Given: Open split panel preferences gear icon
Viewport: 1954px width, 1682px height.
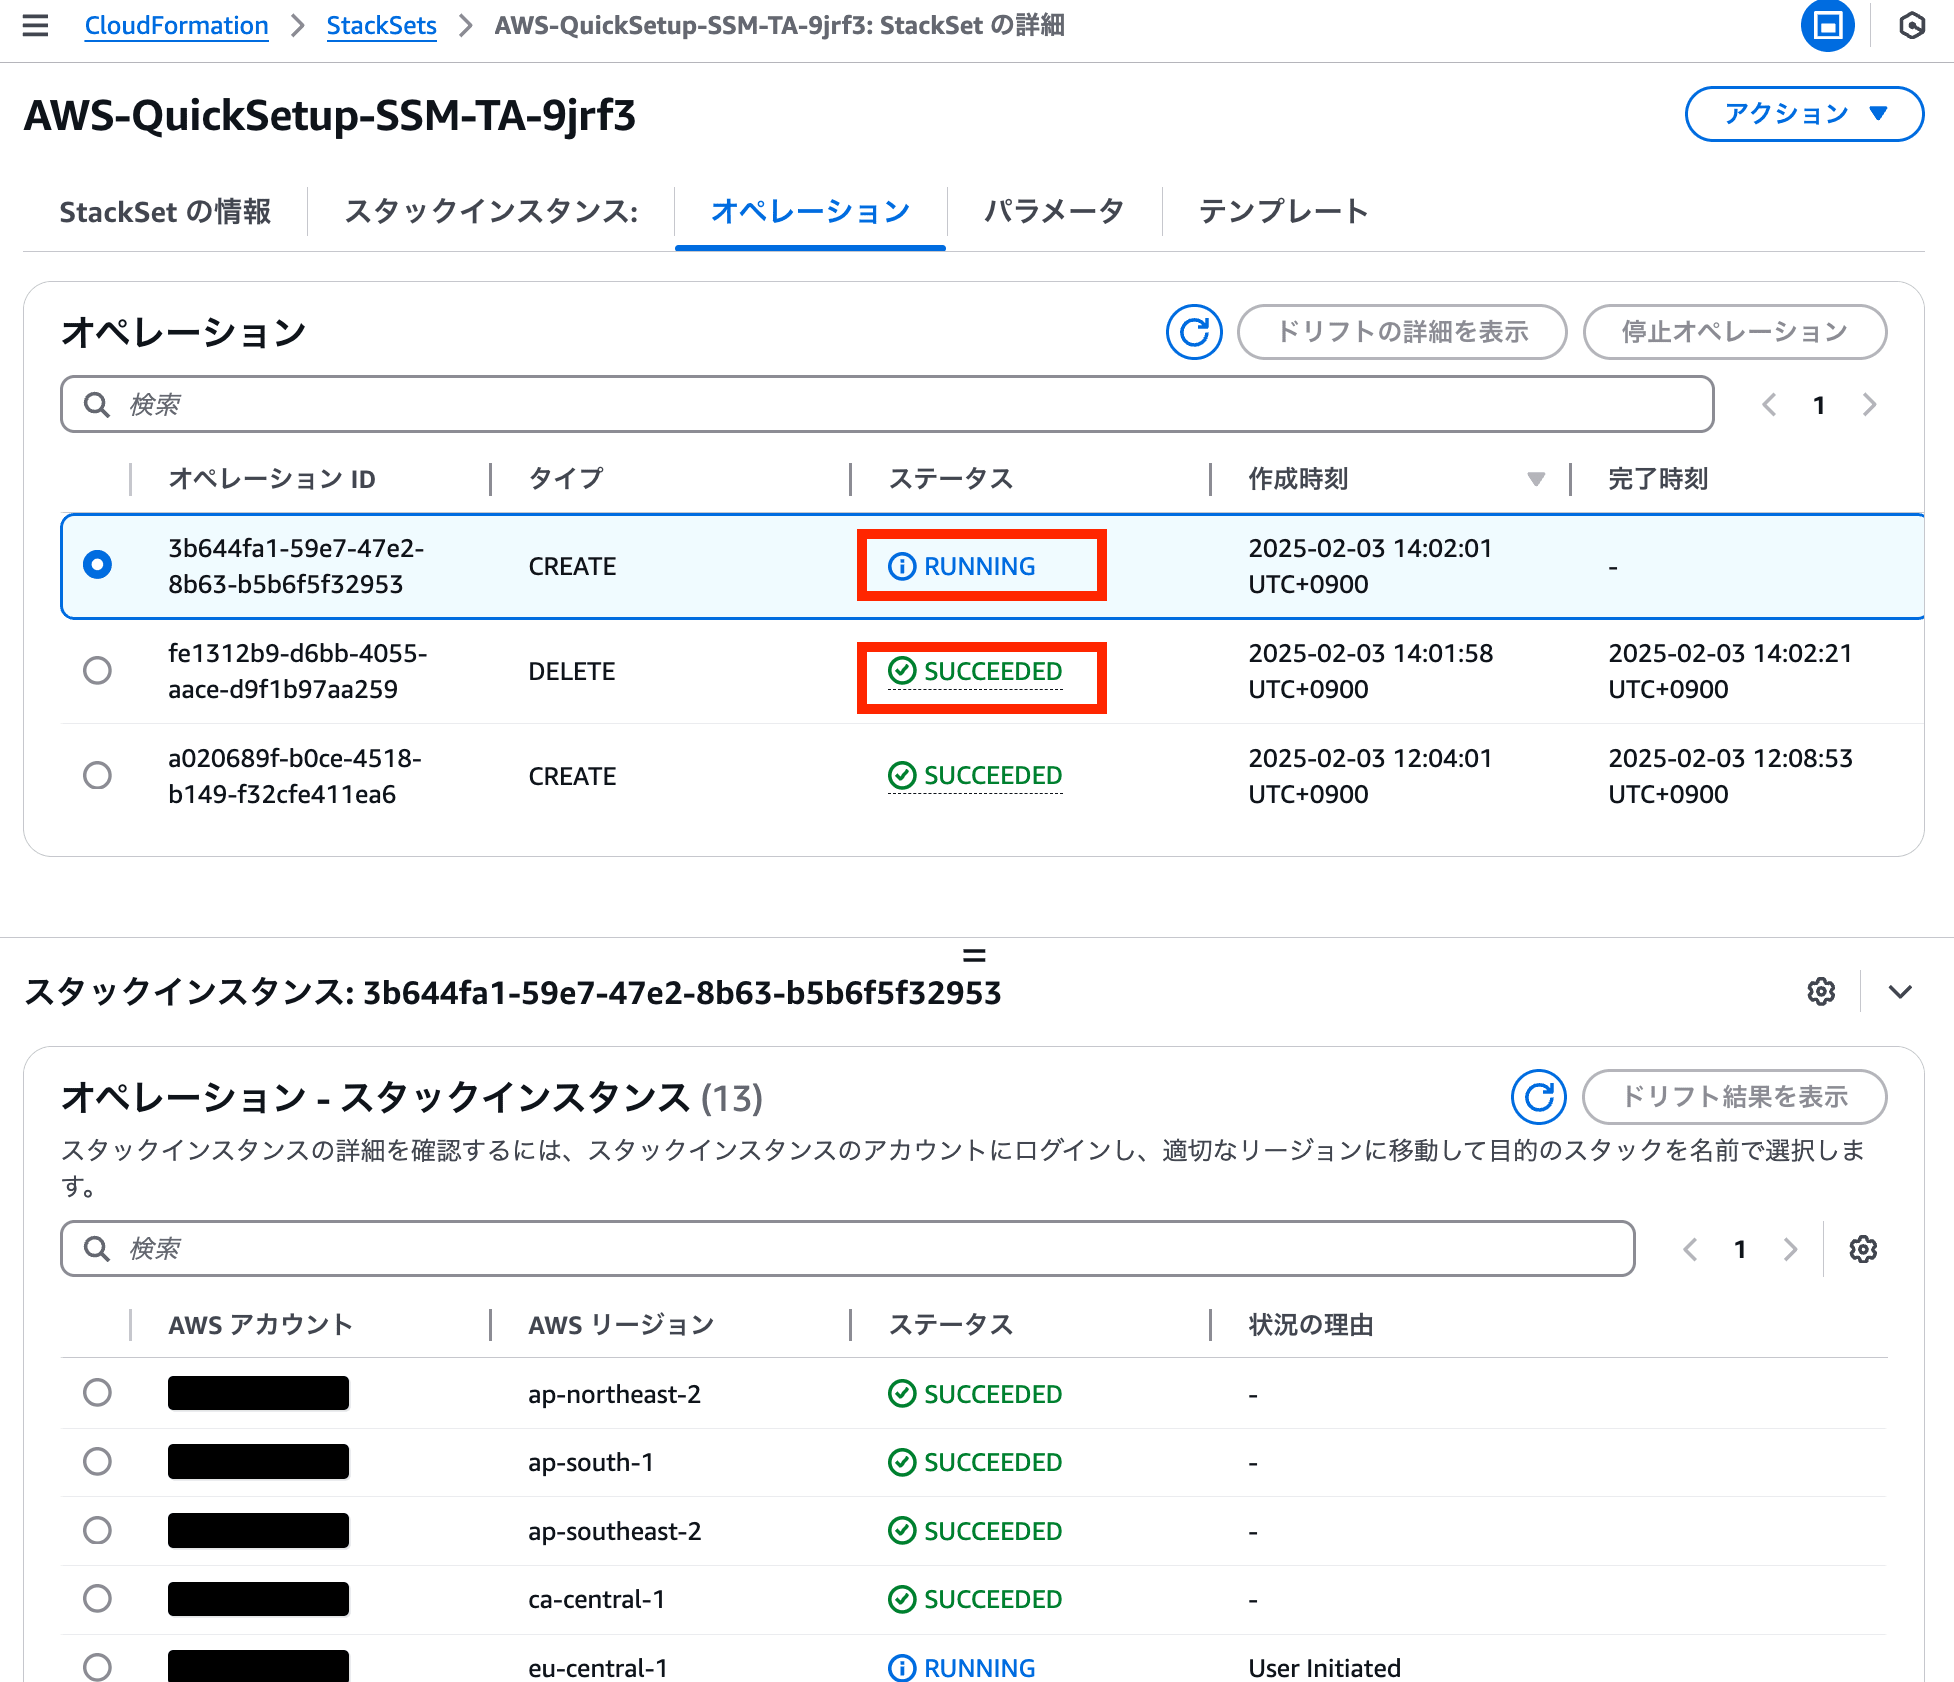Looking at the screenshot, I should 1821,991.
